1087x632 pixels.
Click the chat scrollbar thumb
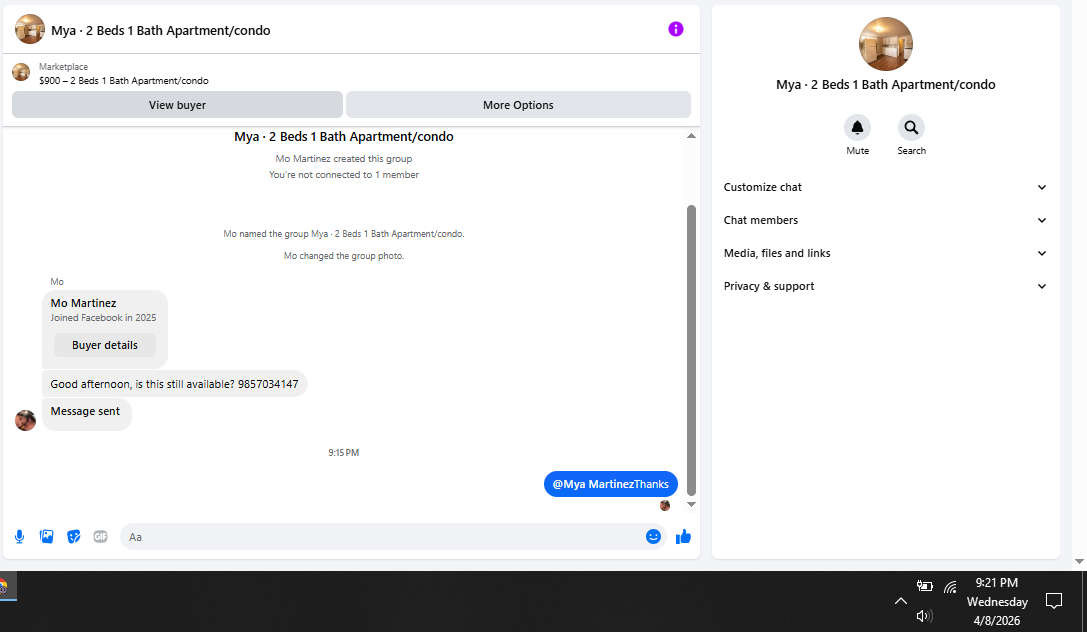click(691, 351)
